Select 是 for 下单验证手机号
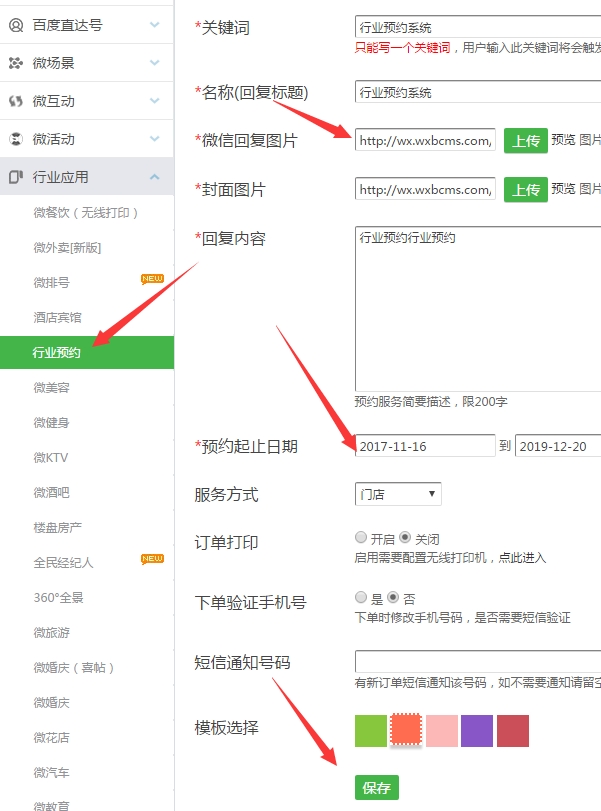Screen dimensions: 601x811 pyautogui.click(x=361, y=597)
